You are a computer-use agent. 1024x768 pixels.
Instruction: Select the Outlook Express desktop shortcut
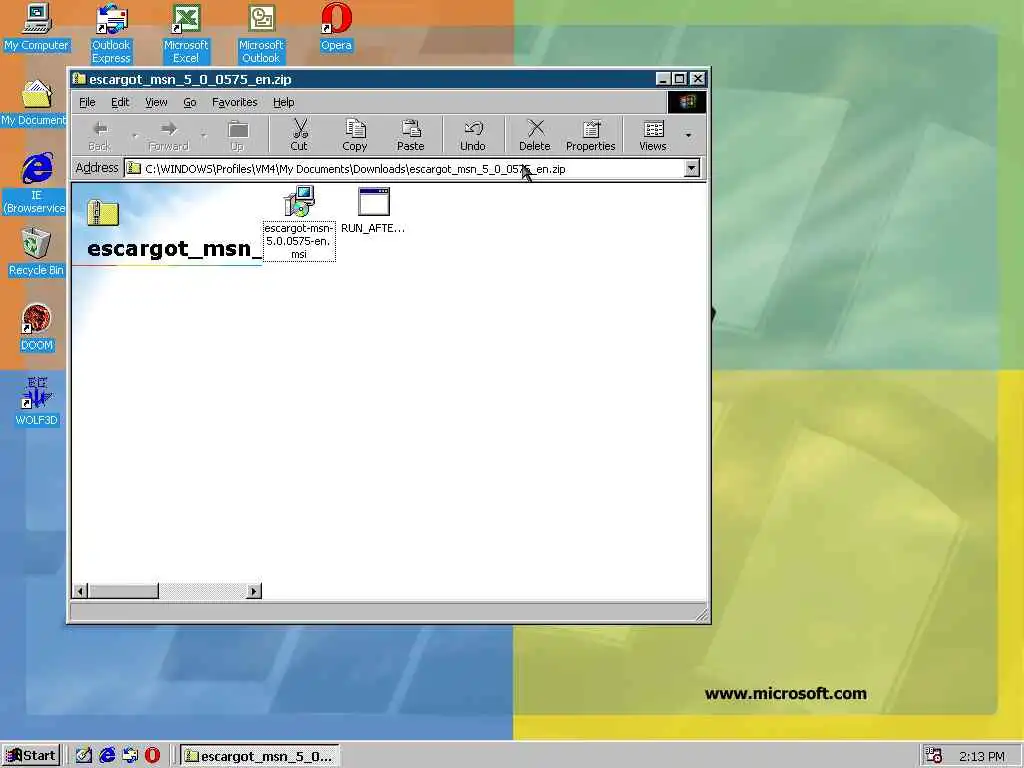(111, 33)
